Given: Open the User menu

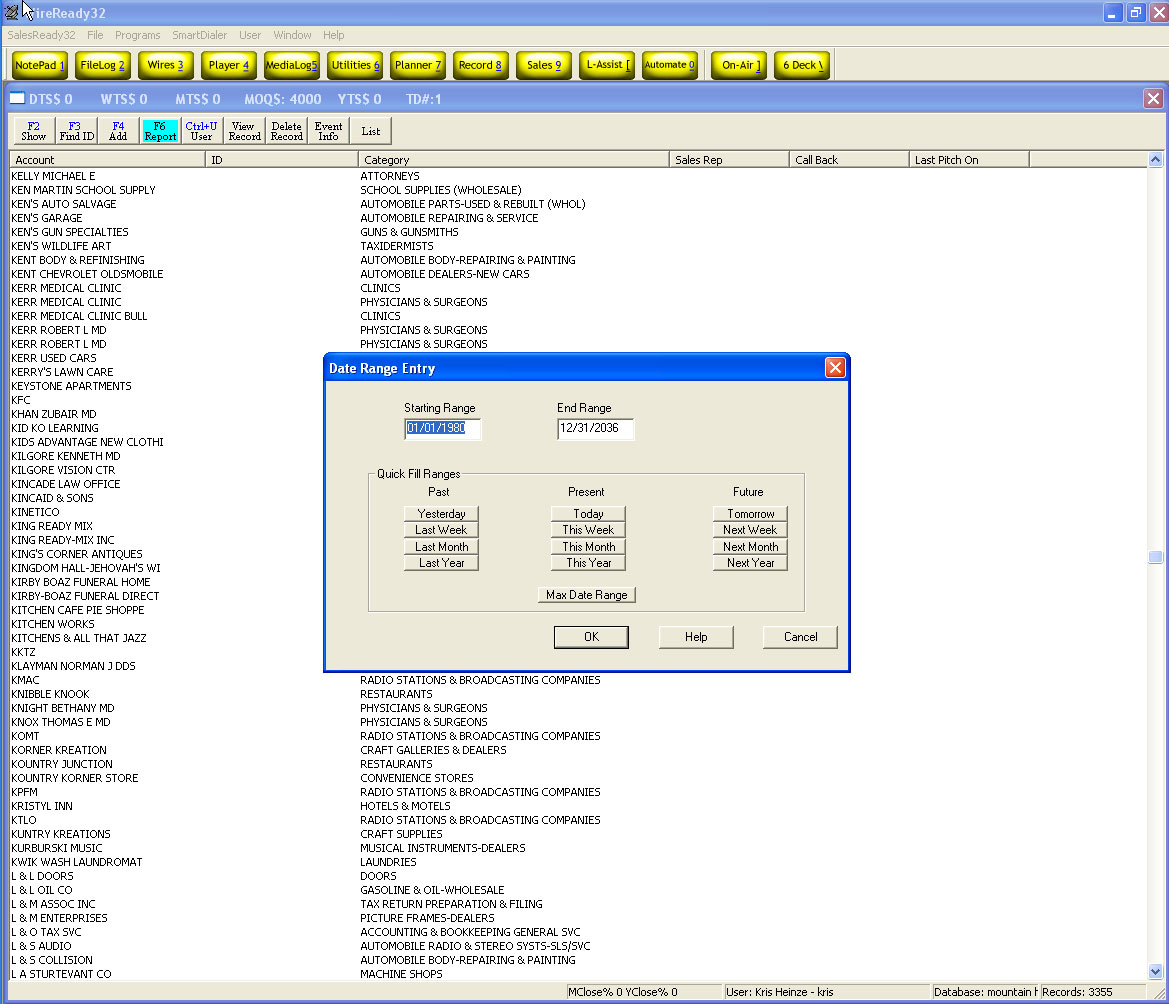Looking at the screenshot, I should (250, 35).
